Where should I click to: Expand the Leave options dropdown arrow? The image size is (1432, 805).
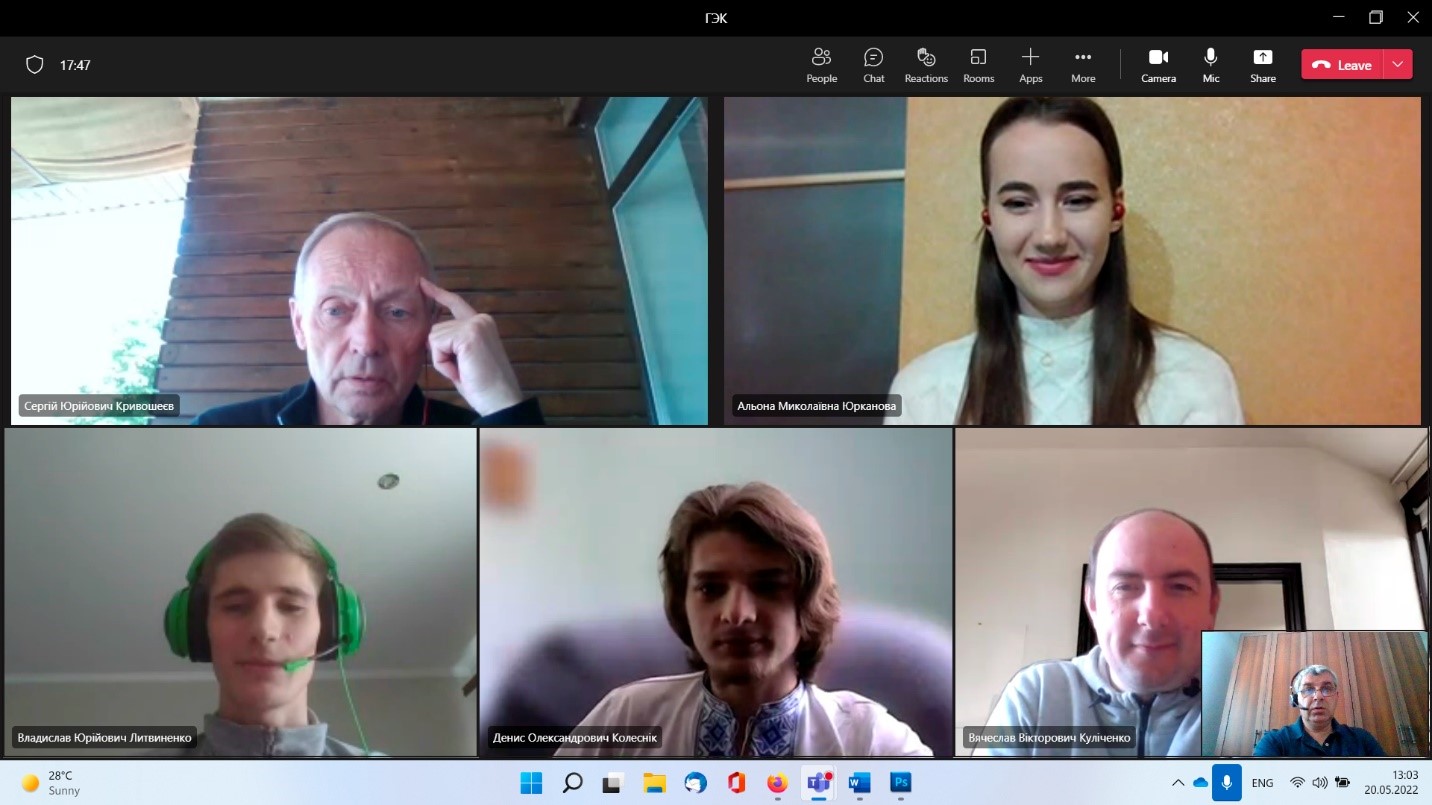1397,65
